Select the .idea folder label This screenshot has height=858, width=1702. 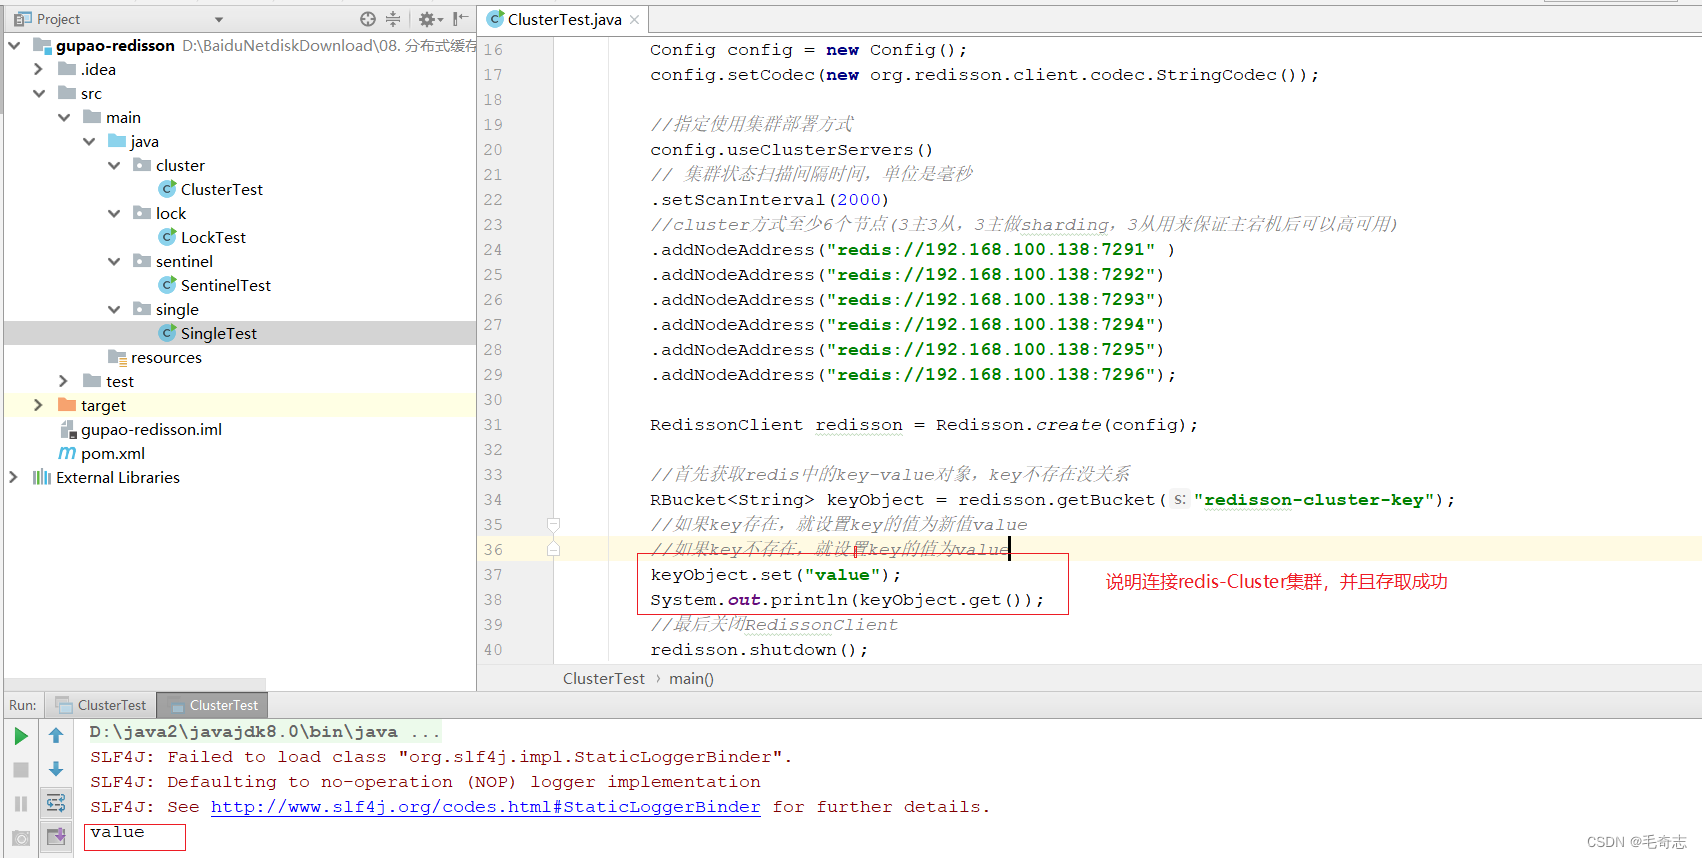98,69
